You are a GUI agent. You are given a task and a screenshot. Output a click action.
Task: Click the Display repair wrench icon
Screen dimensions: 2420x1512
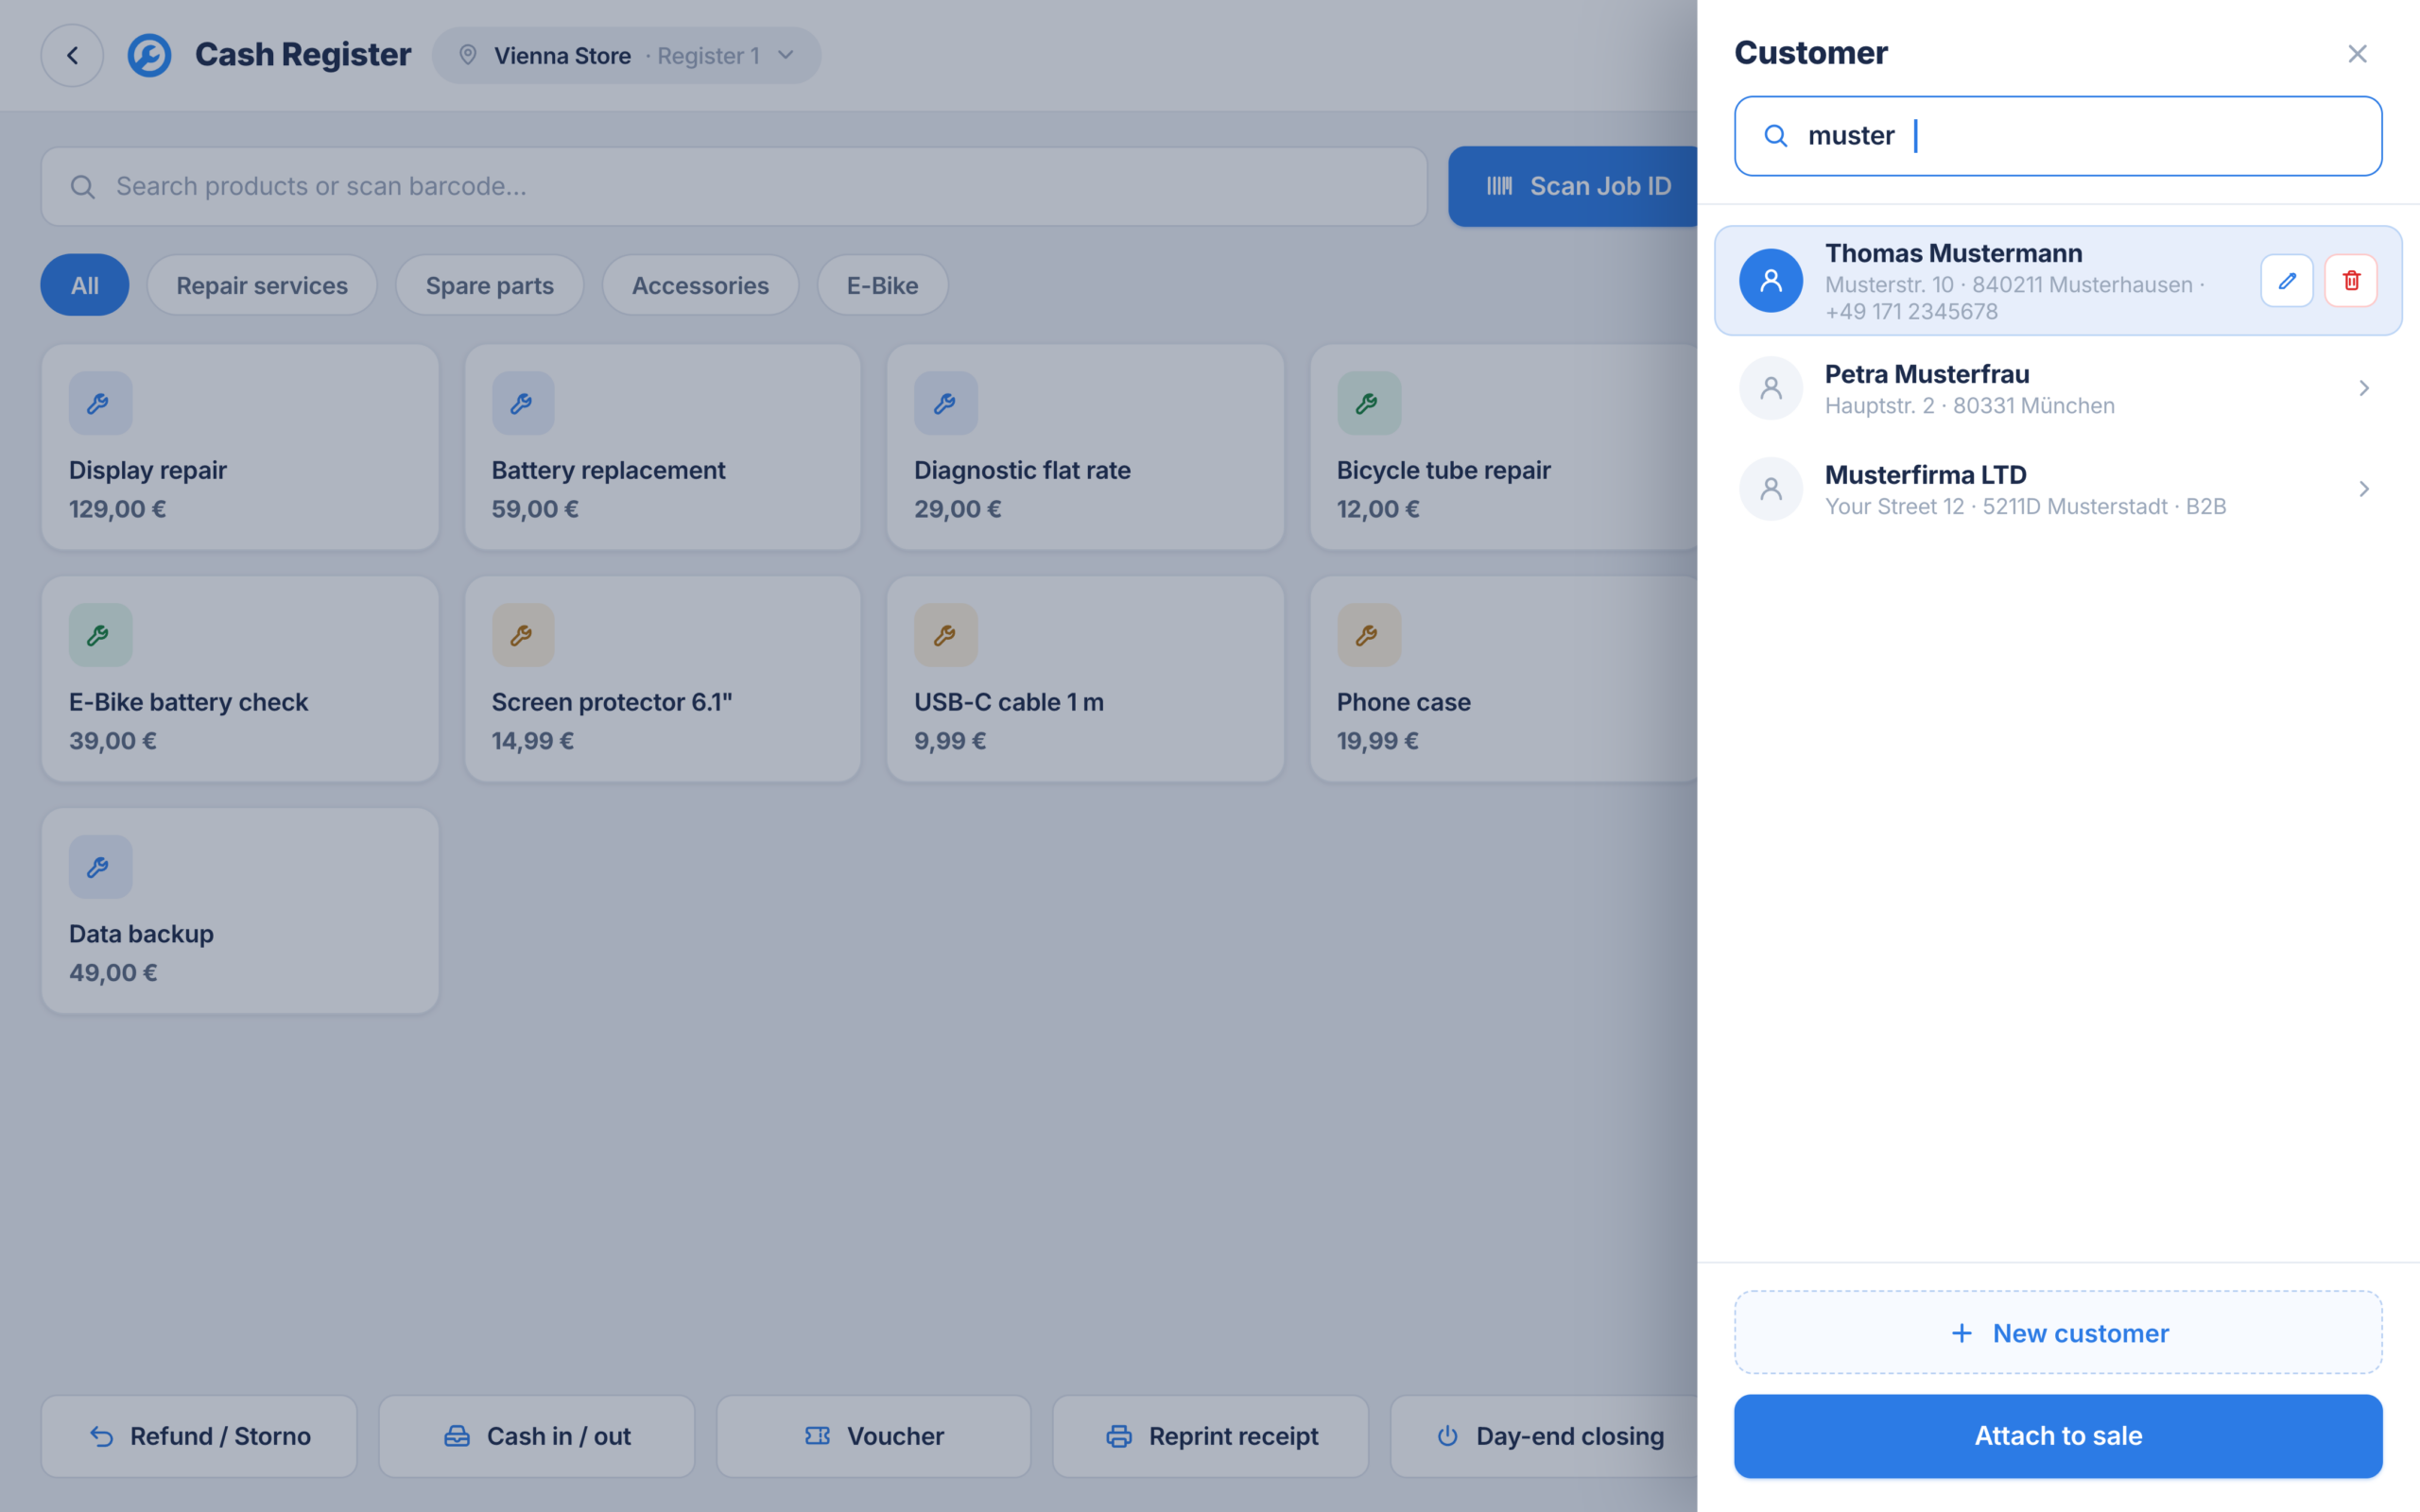click(100, 403)
